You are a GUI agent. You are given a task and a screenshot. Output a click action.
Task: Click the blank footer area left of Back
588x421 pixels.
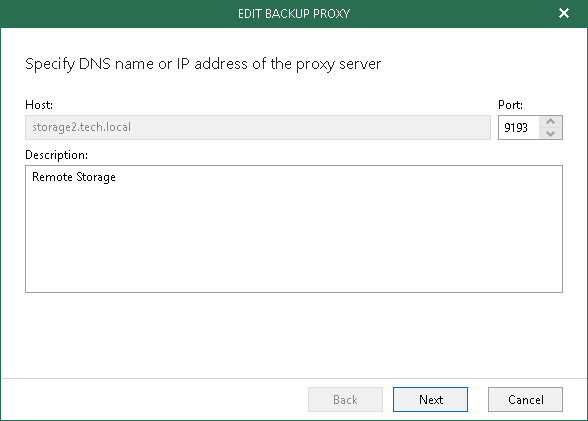154,400
